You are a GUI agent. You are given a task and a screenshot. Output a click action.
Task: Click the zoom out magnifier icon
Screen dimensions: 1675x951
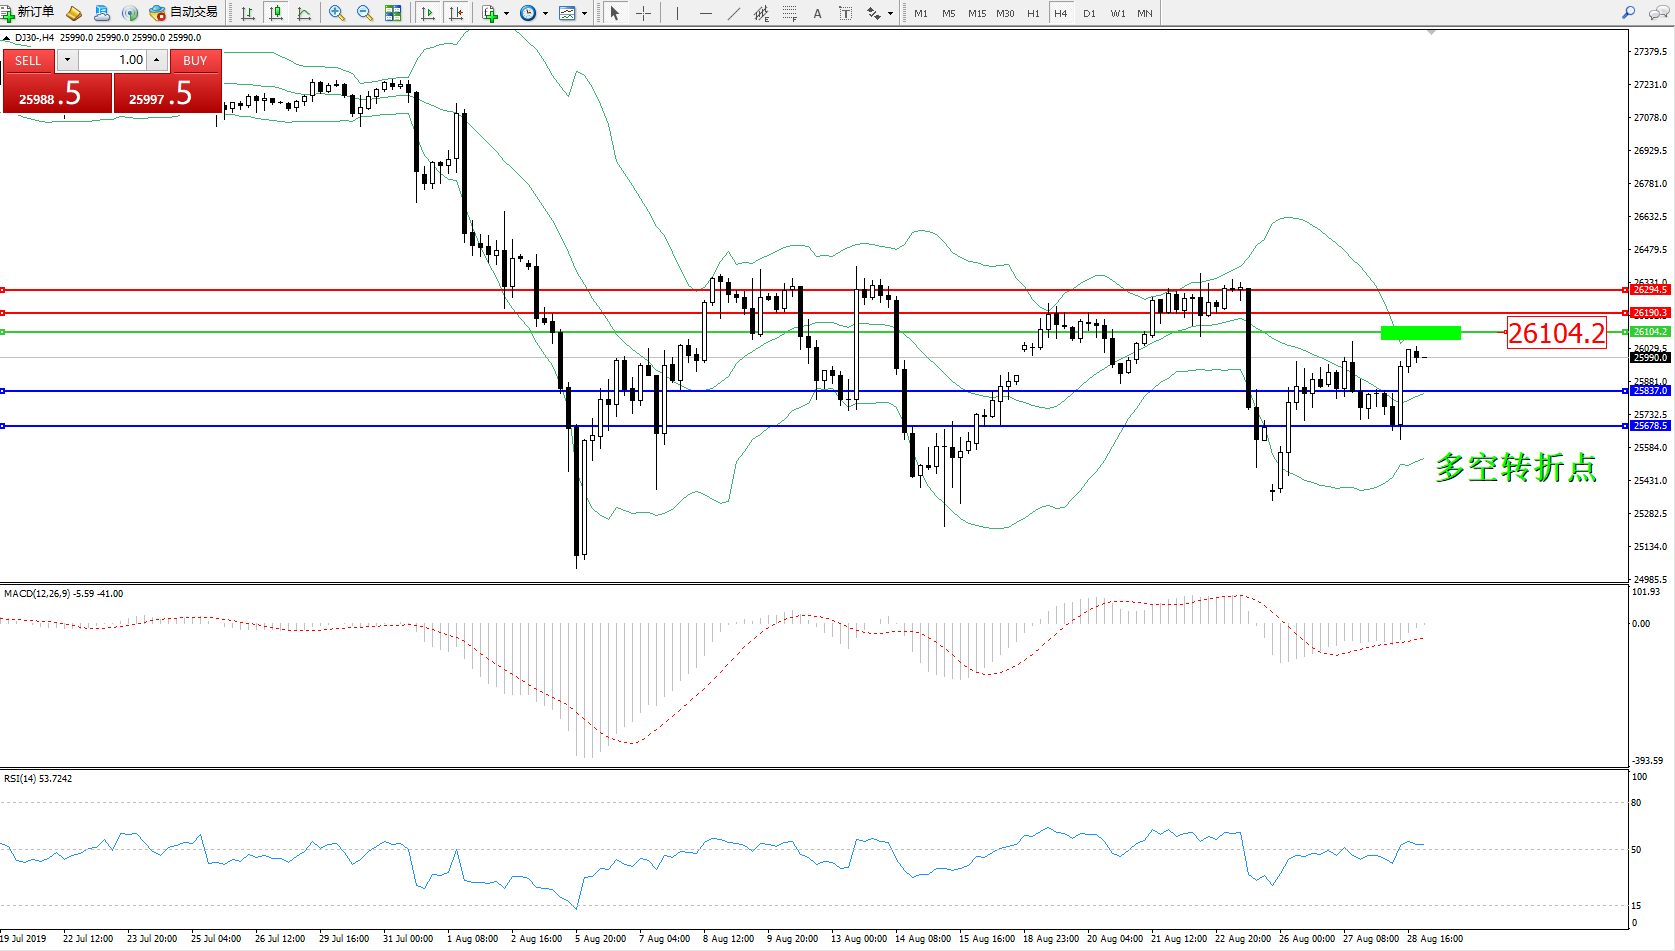click(365, 13)
